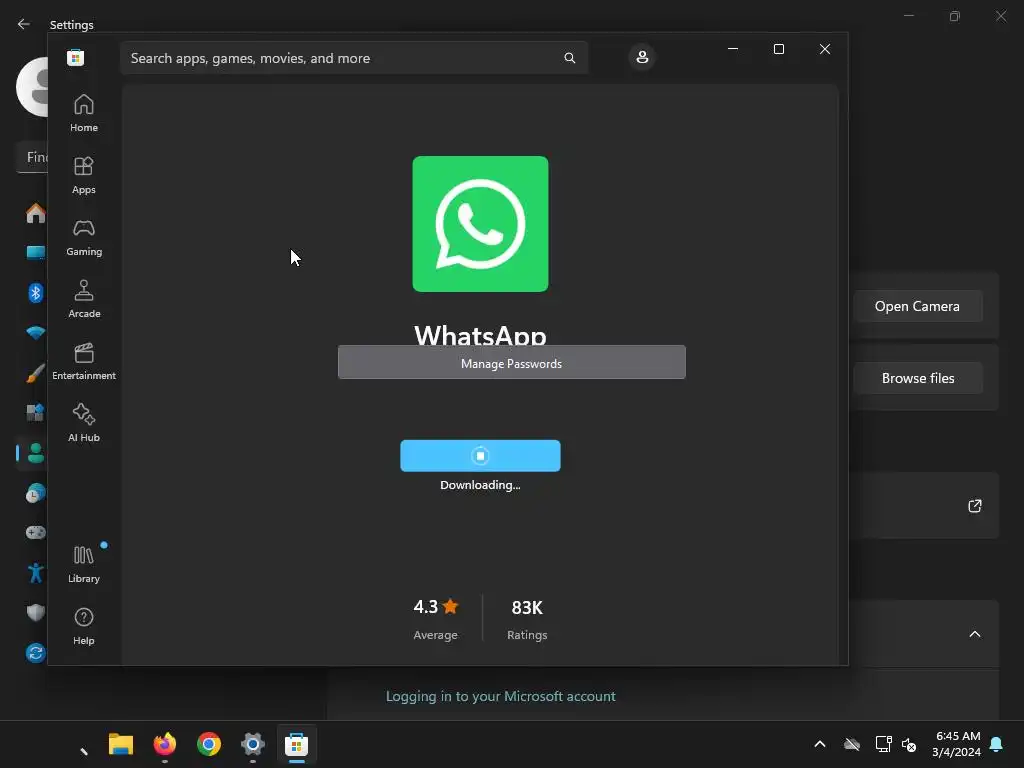Open the Arcade section in Store
Viewport: 1024px width, 768px height.
pyautogui.click(x=84, y=299)
